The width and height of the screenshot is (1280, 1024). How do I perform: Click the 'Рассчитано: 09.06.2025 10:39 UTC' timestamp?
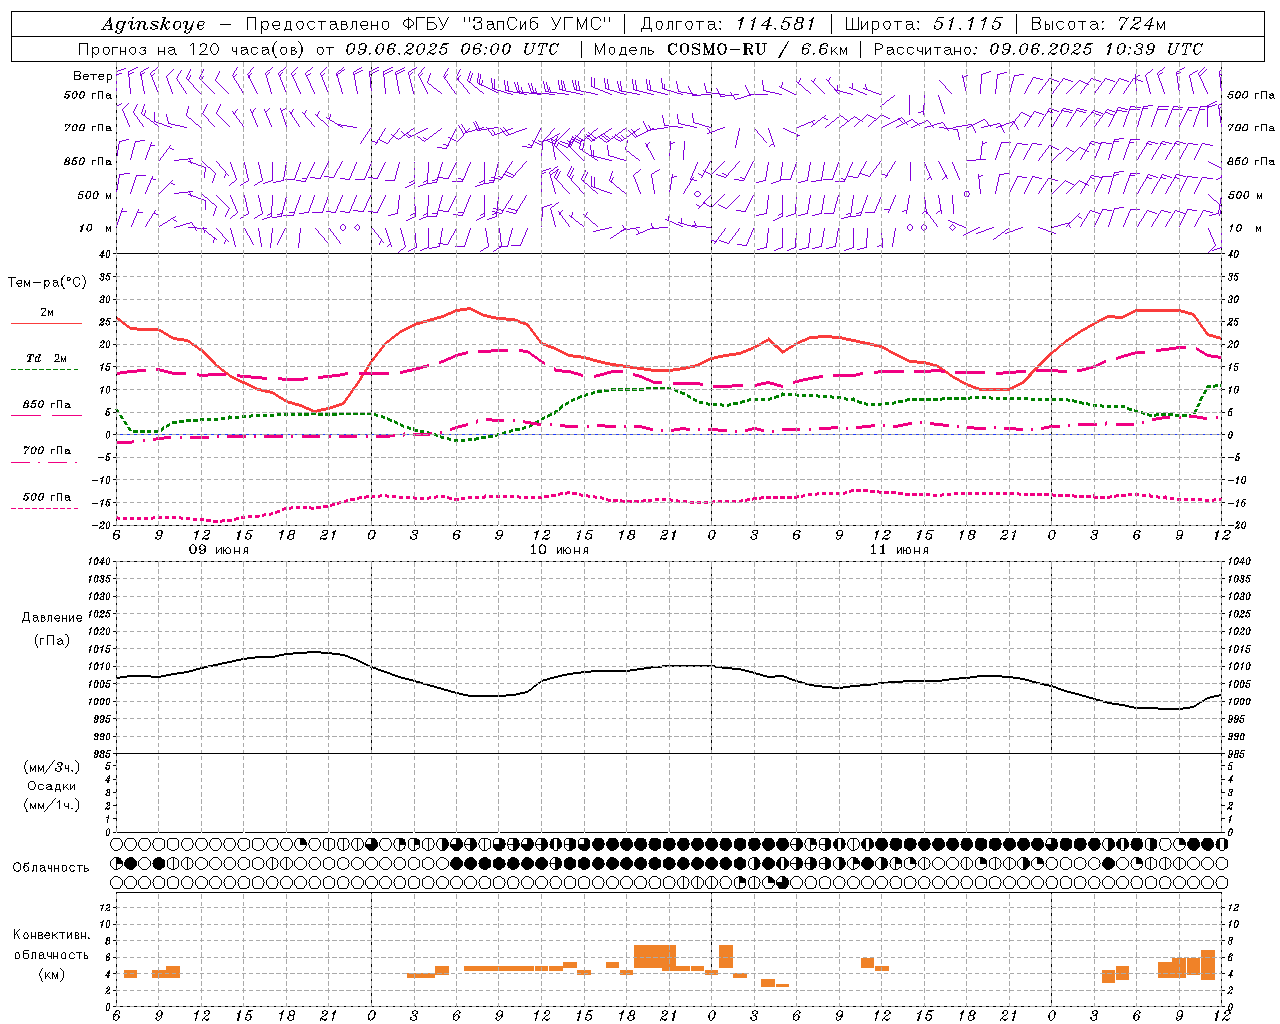(x=1038, y=49)
